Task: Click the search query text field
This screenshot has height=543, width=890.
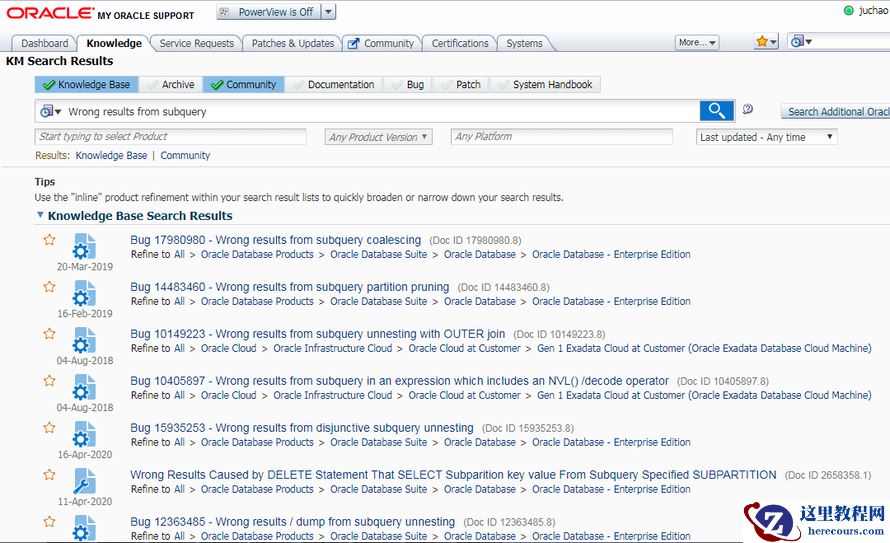Action: point(381,111)
